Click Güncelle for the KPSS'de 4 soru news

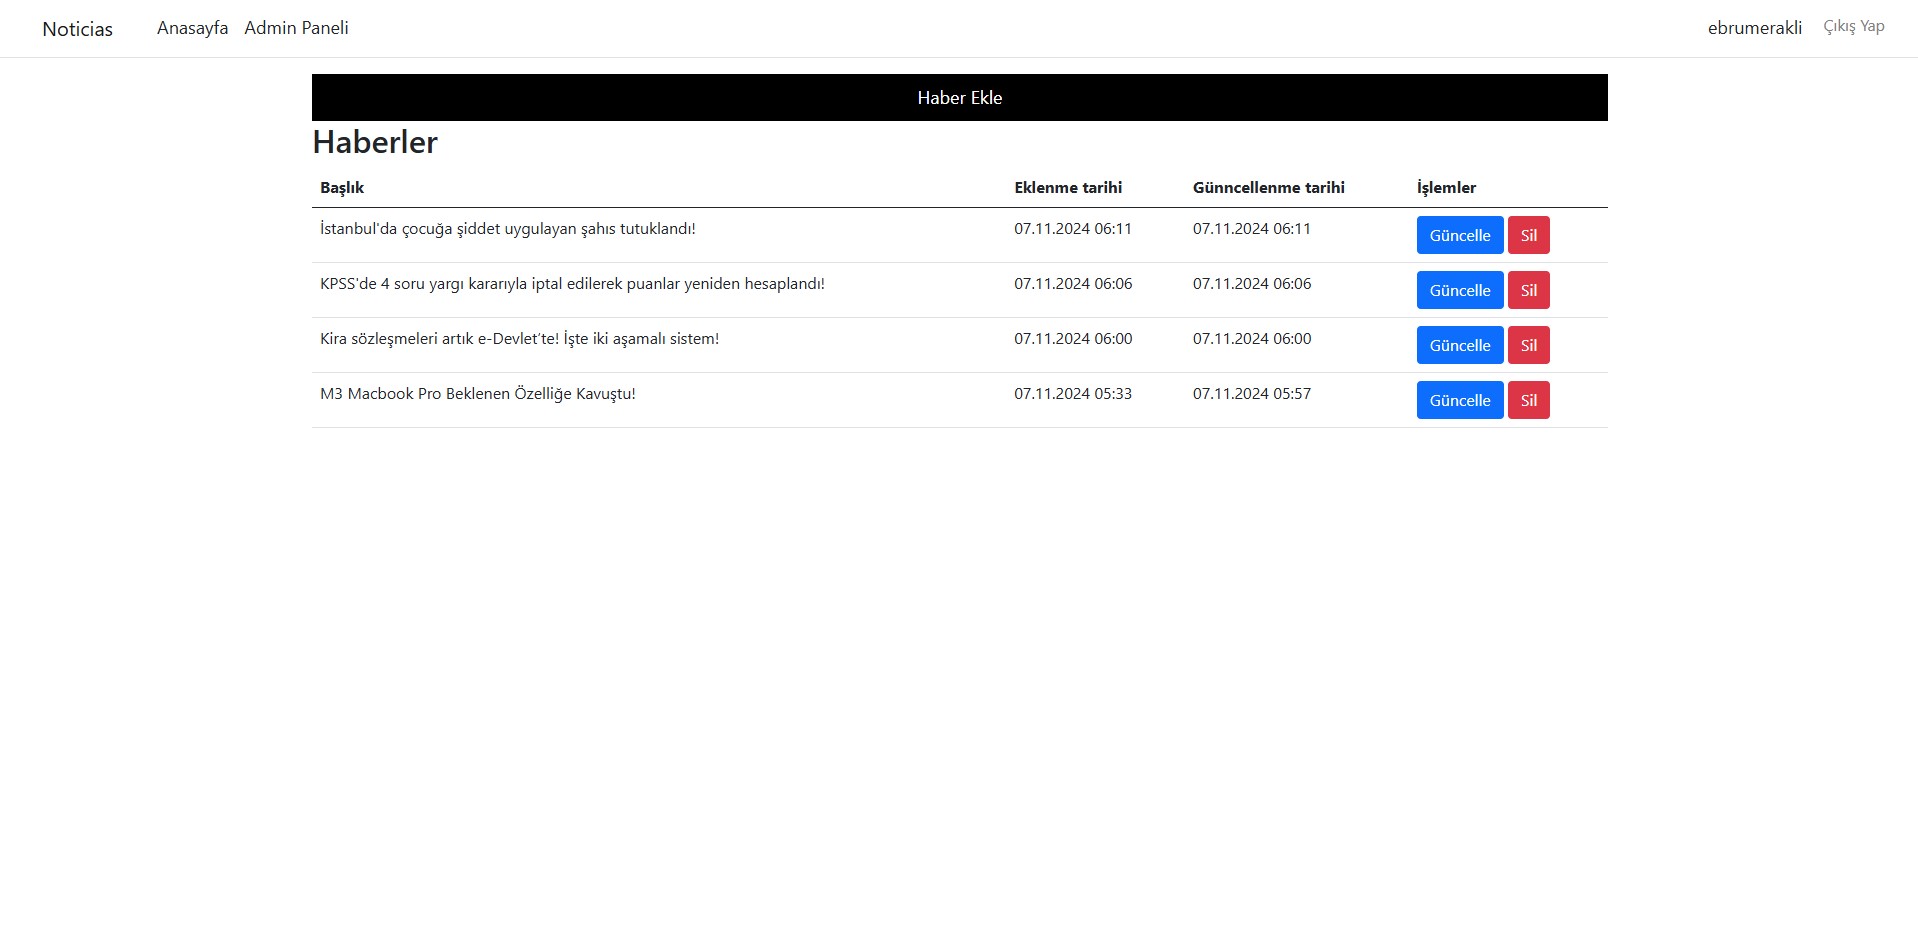tap(1459, 291)
